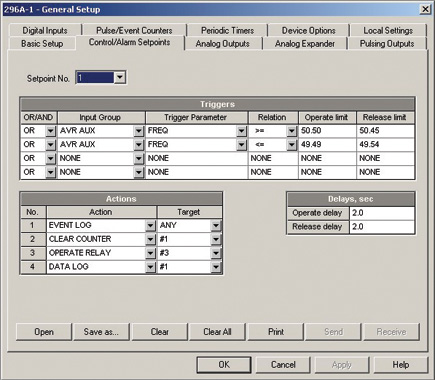Switch to the Digital Inputs tab
The height and width of the screenshot is (380, 435).
[x=45, y=30]
